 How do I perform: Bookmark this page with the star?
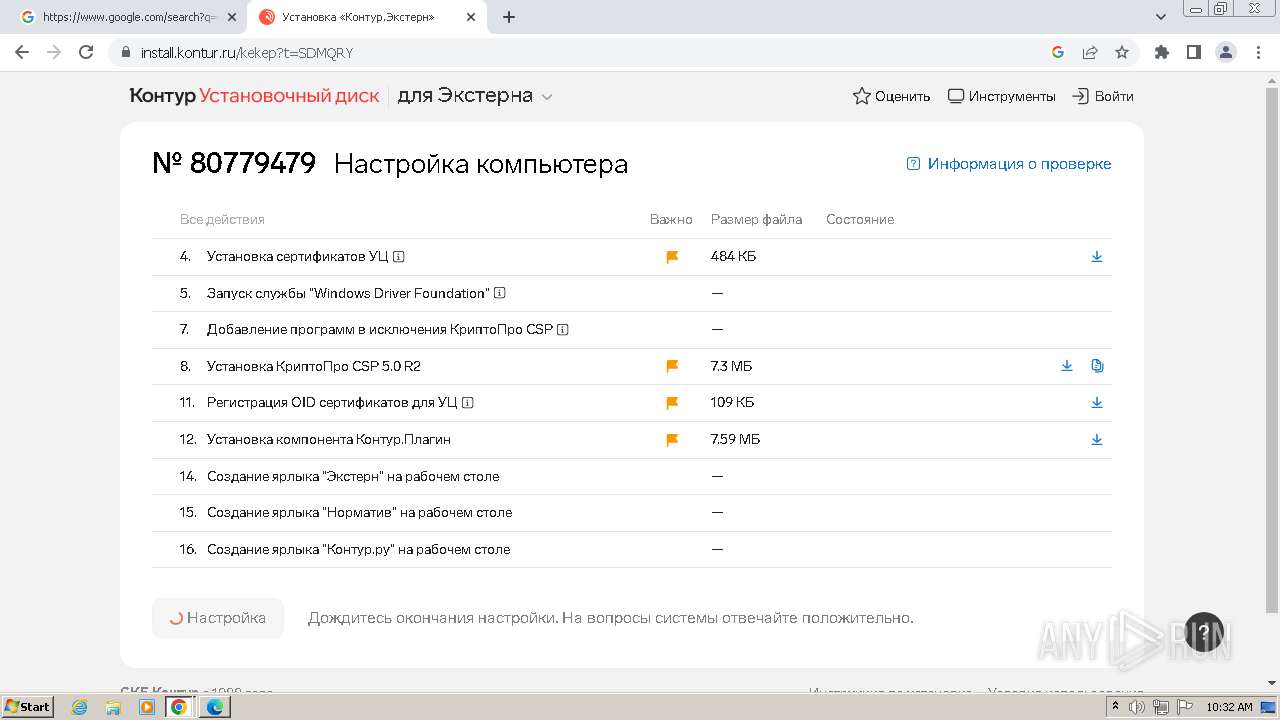click(1122, 52)
